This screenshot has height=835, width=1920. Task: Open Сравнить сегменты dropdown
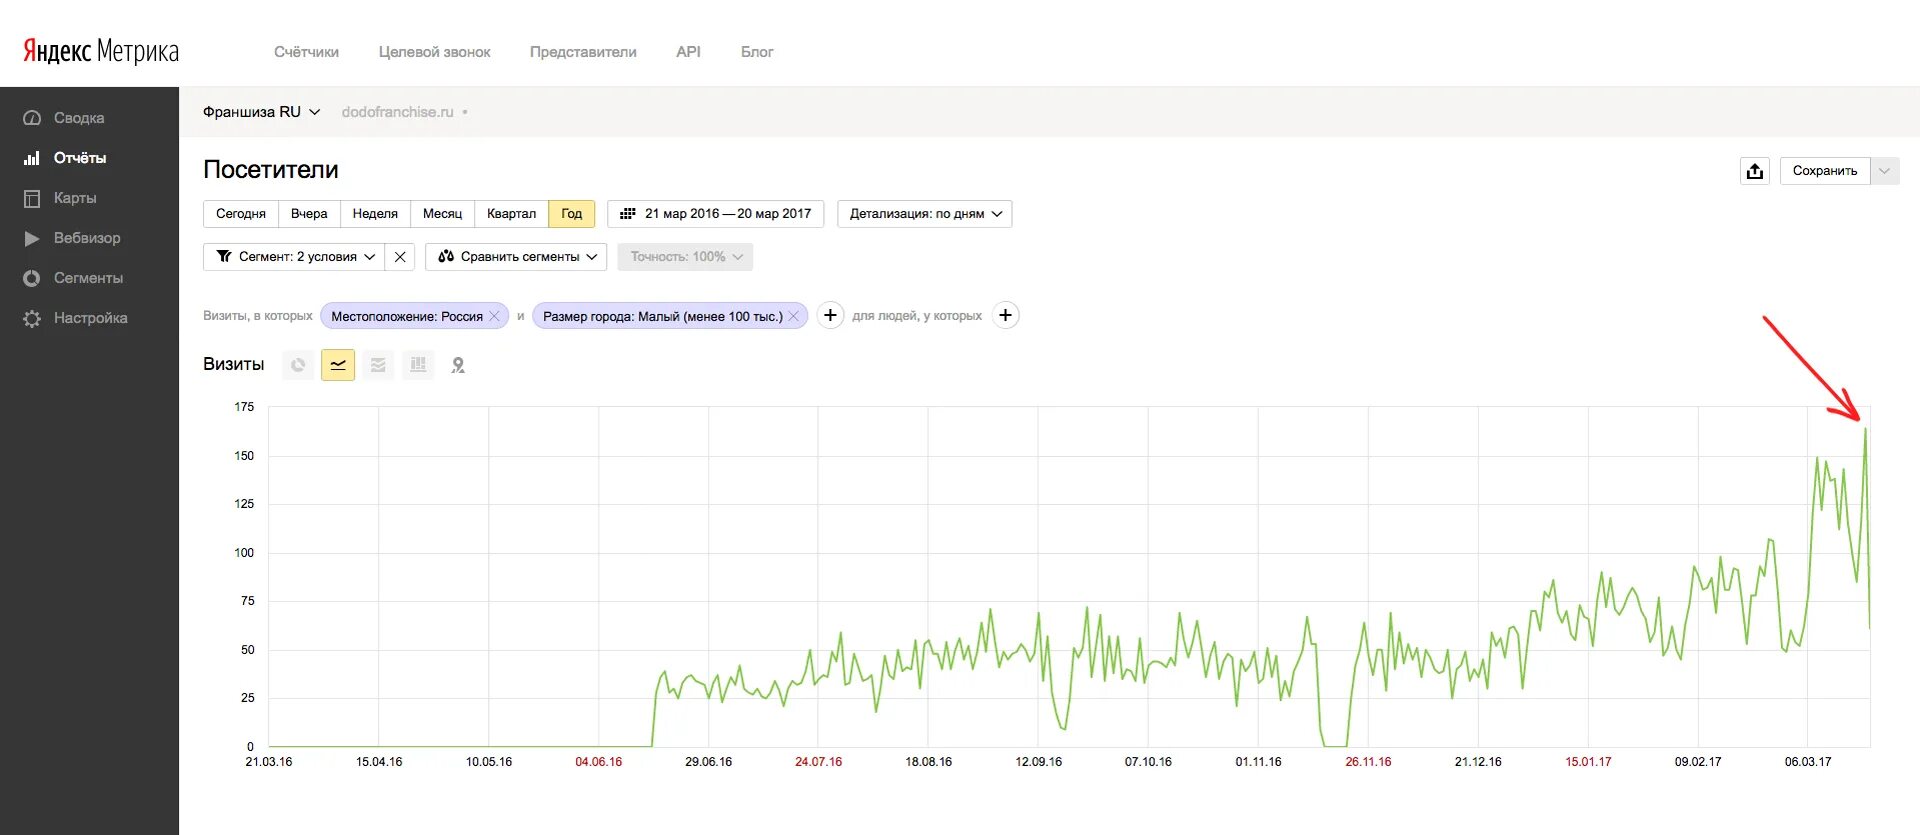coord(516,257)
